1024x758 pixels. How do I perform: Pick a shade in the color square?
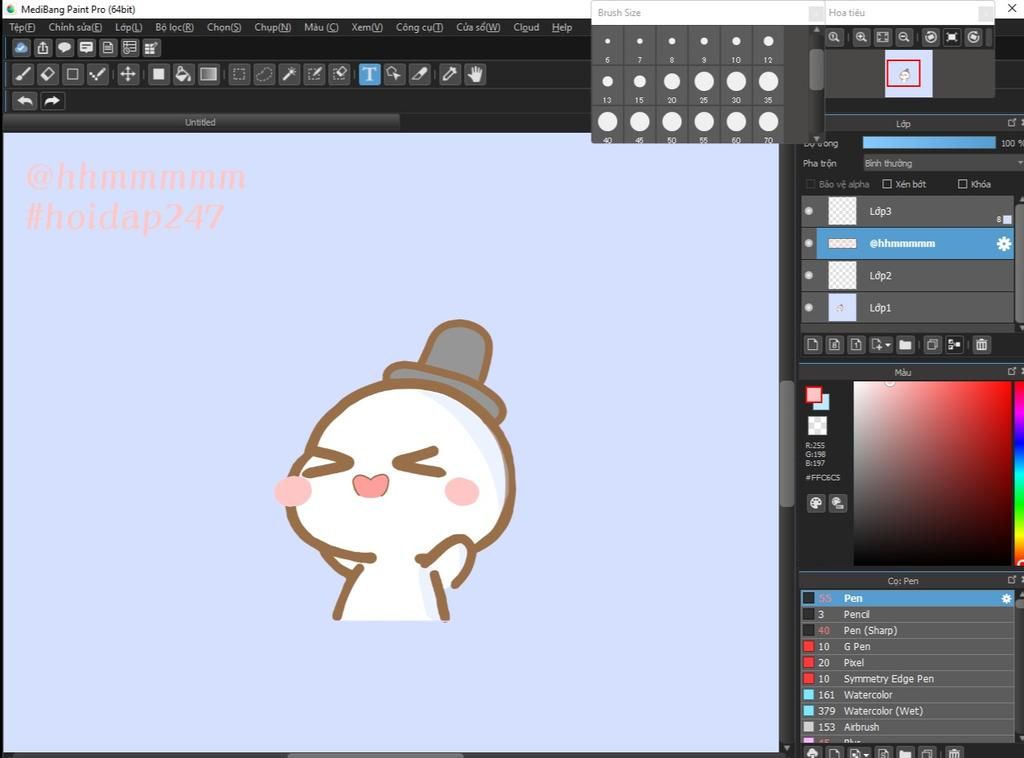932,473
